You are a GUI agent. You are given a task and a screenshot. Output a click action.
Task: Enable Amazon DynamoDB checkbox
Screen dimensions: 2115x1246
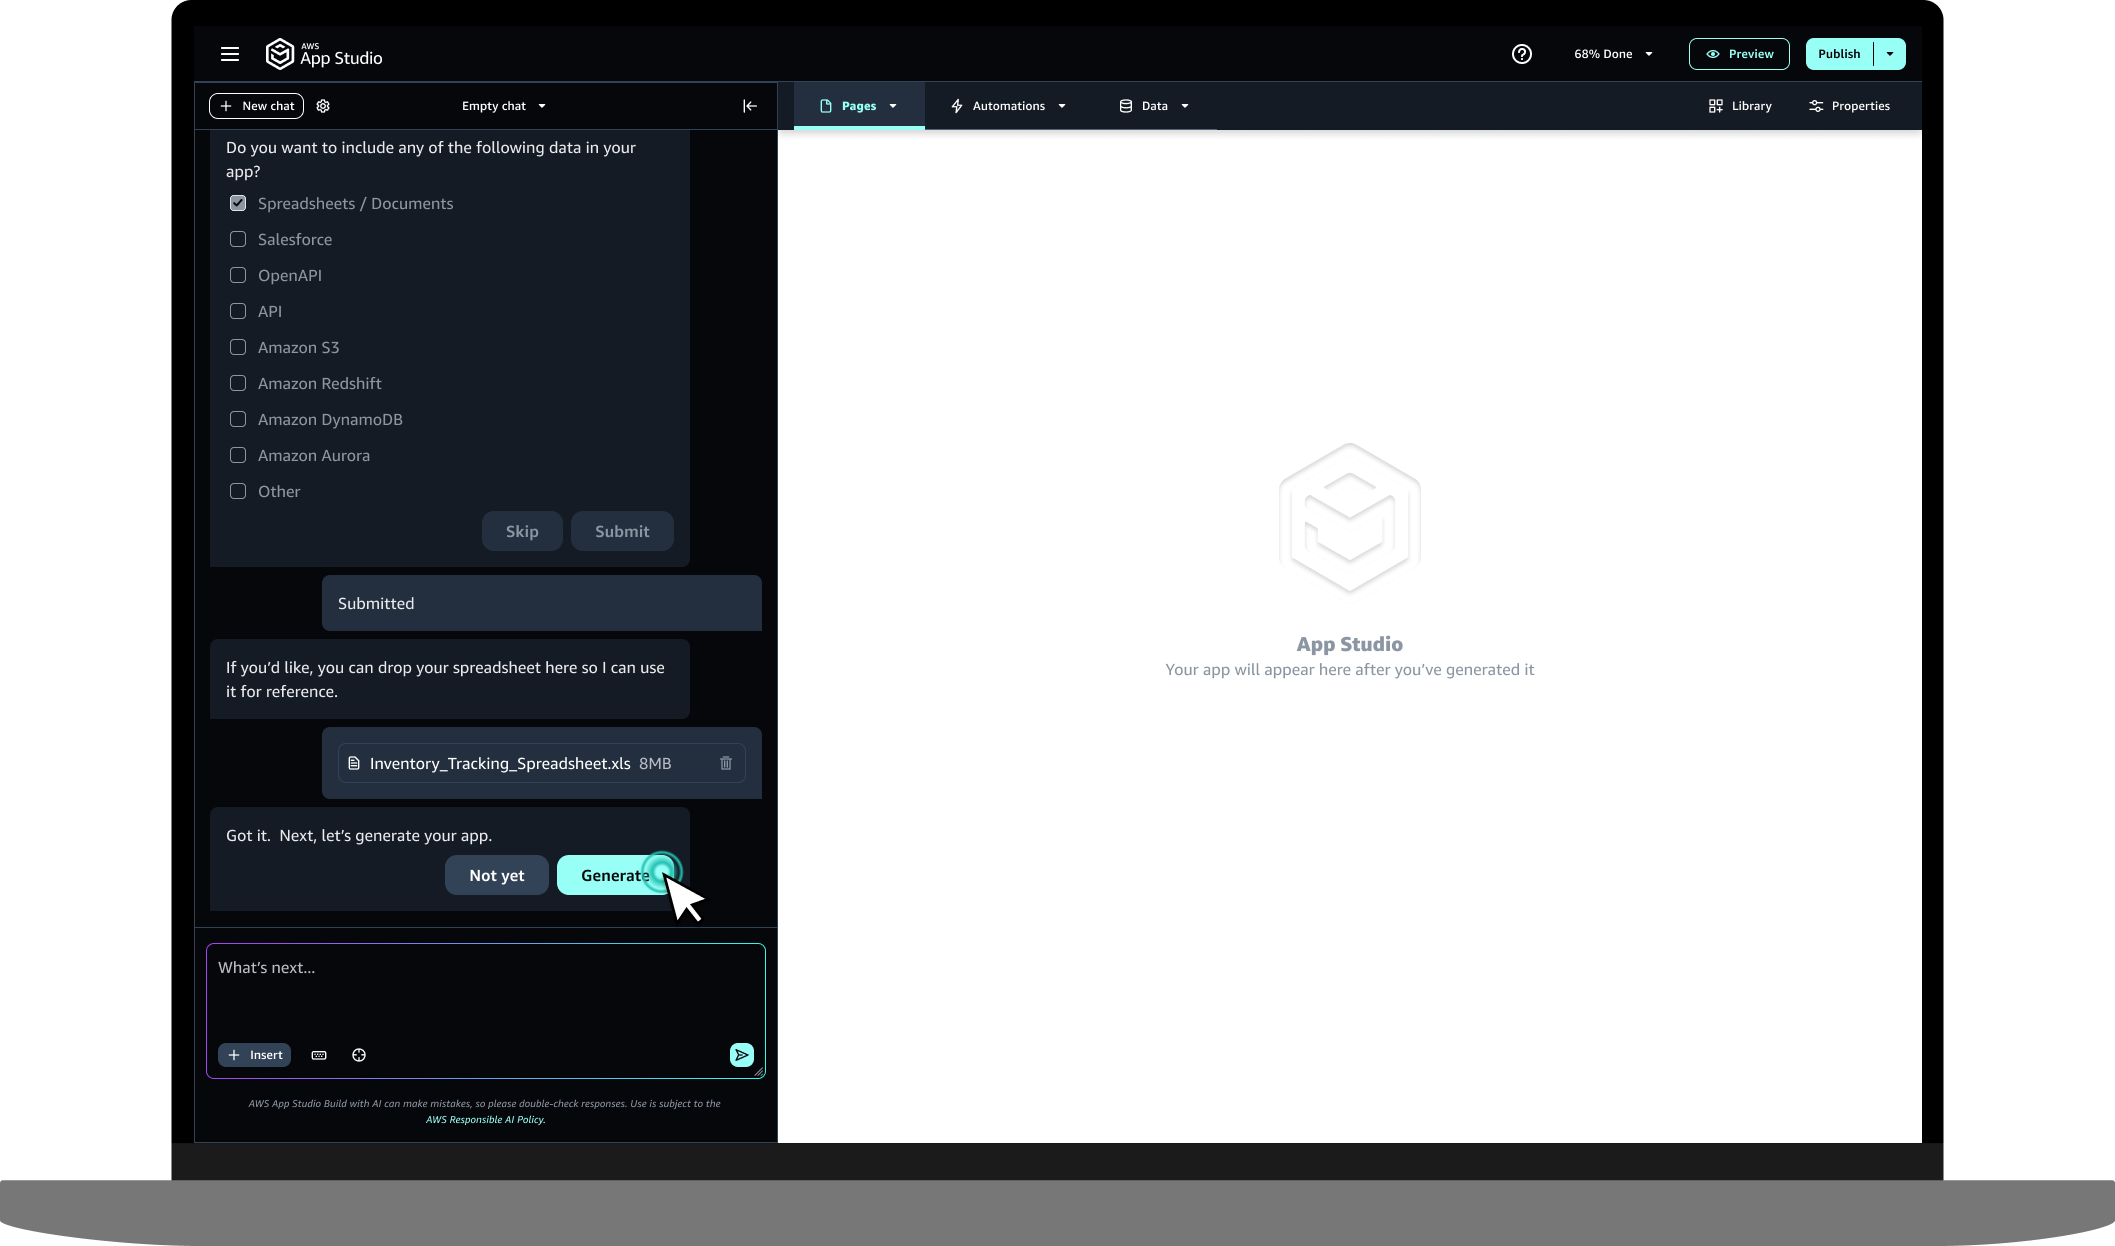[238, 419]
